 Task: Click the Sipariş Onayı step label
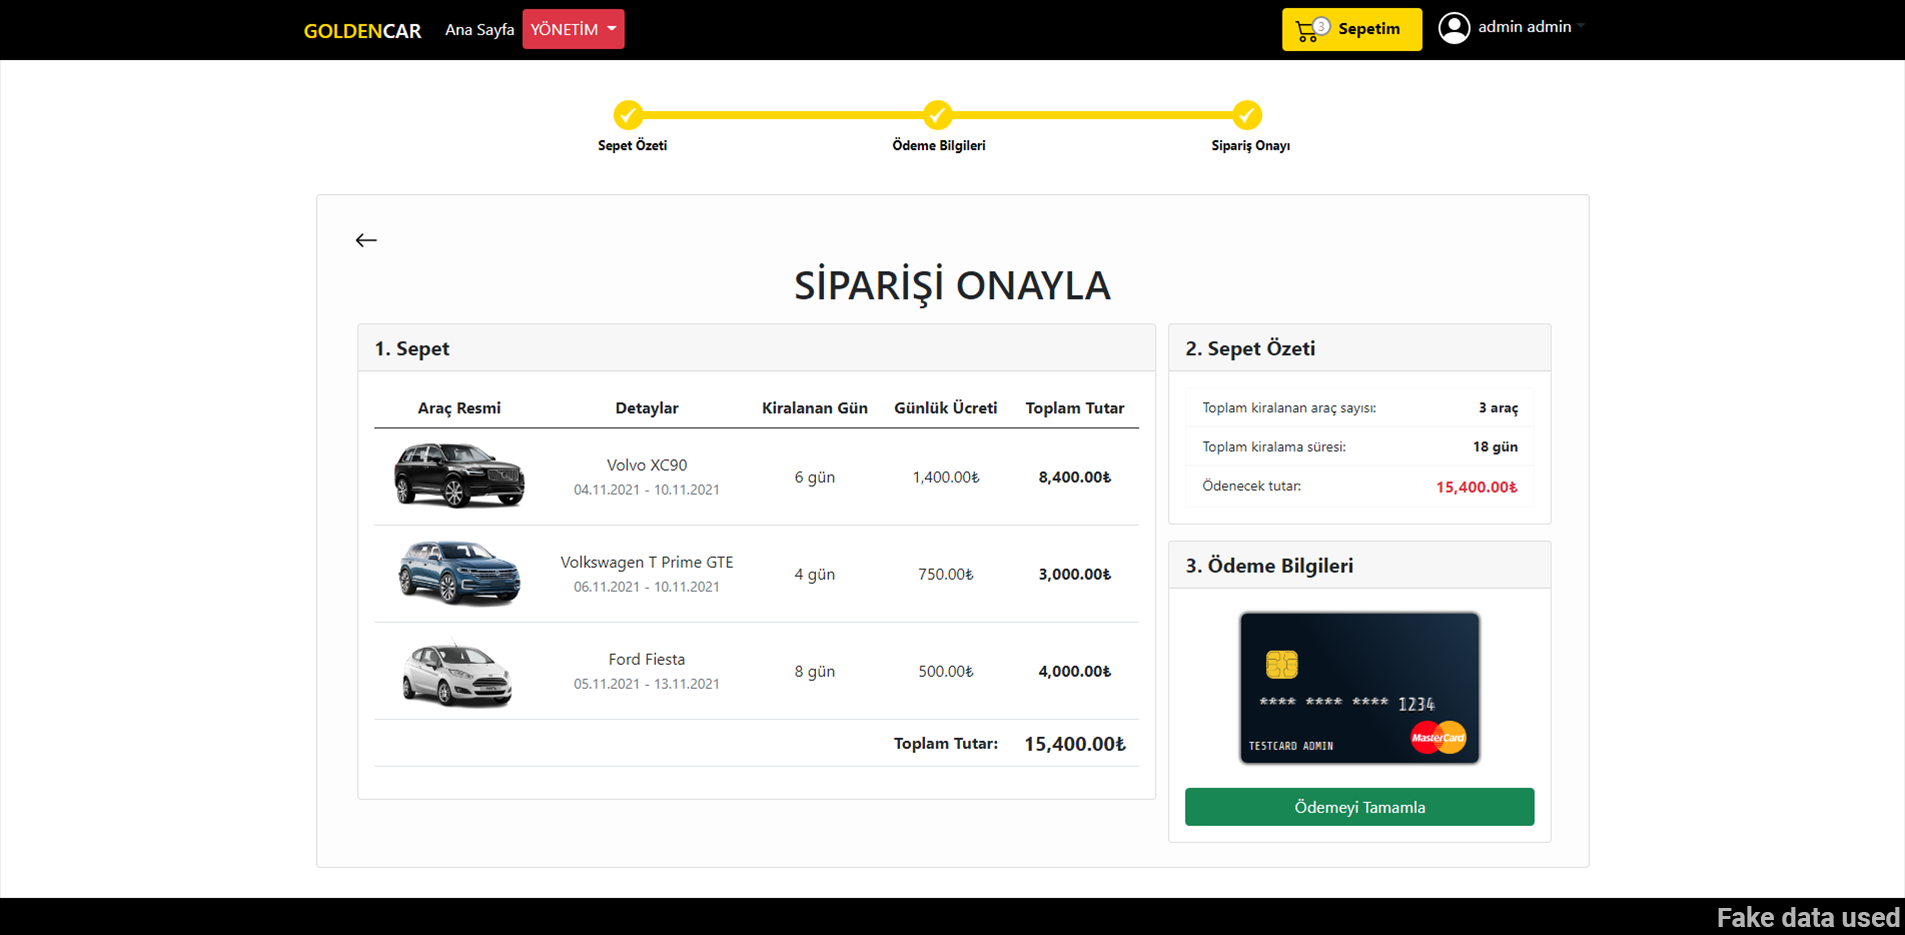[1250, 146]
